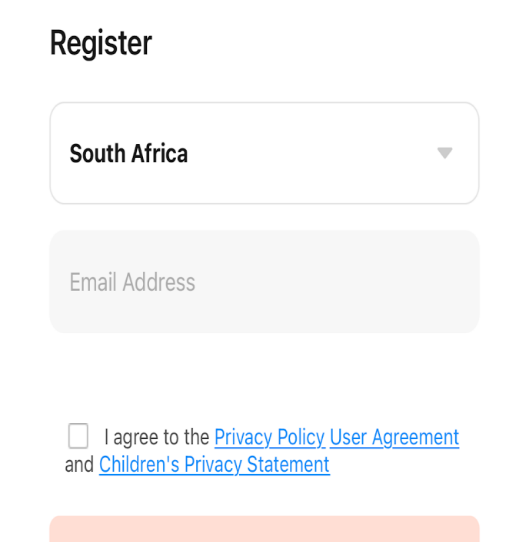The image size is (529, 542).
Task: Enable consent with the square checkbox
Action: click(78, 436)
